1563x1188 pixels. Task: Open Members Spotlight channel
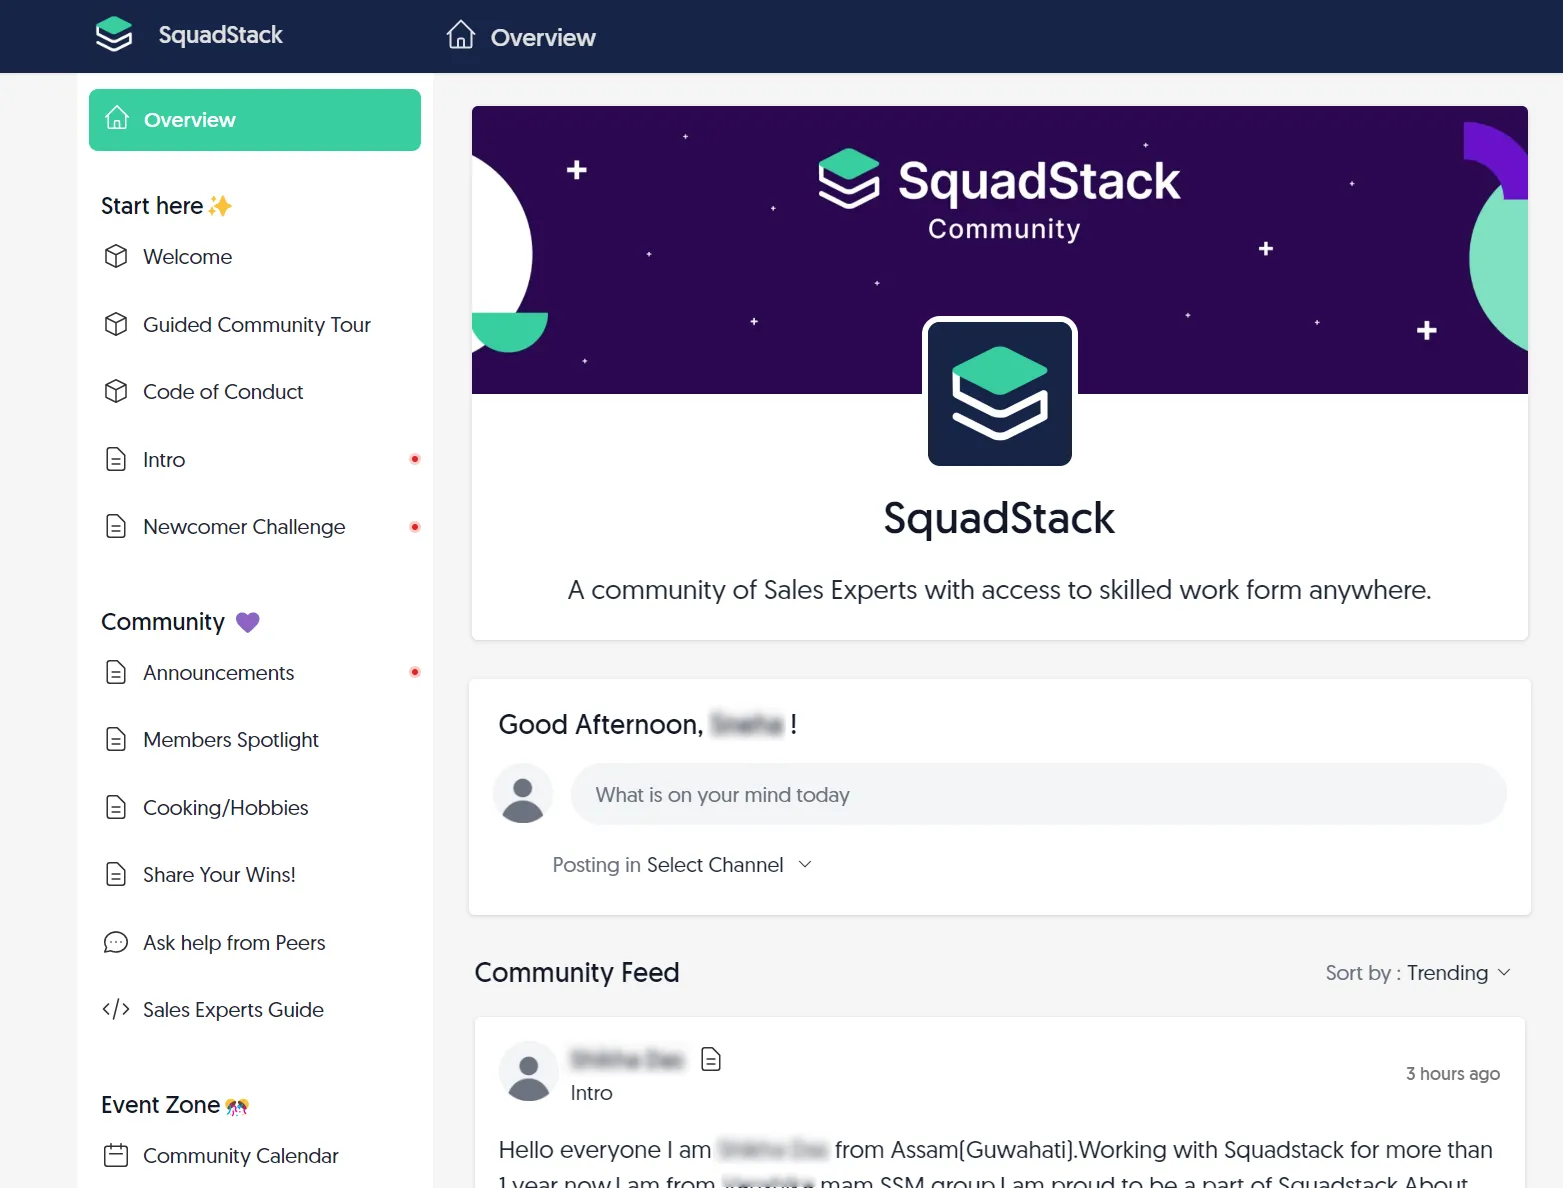pos(231,740)
